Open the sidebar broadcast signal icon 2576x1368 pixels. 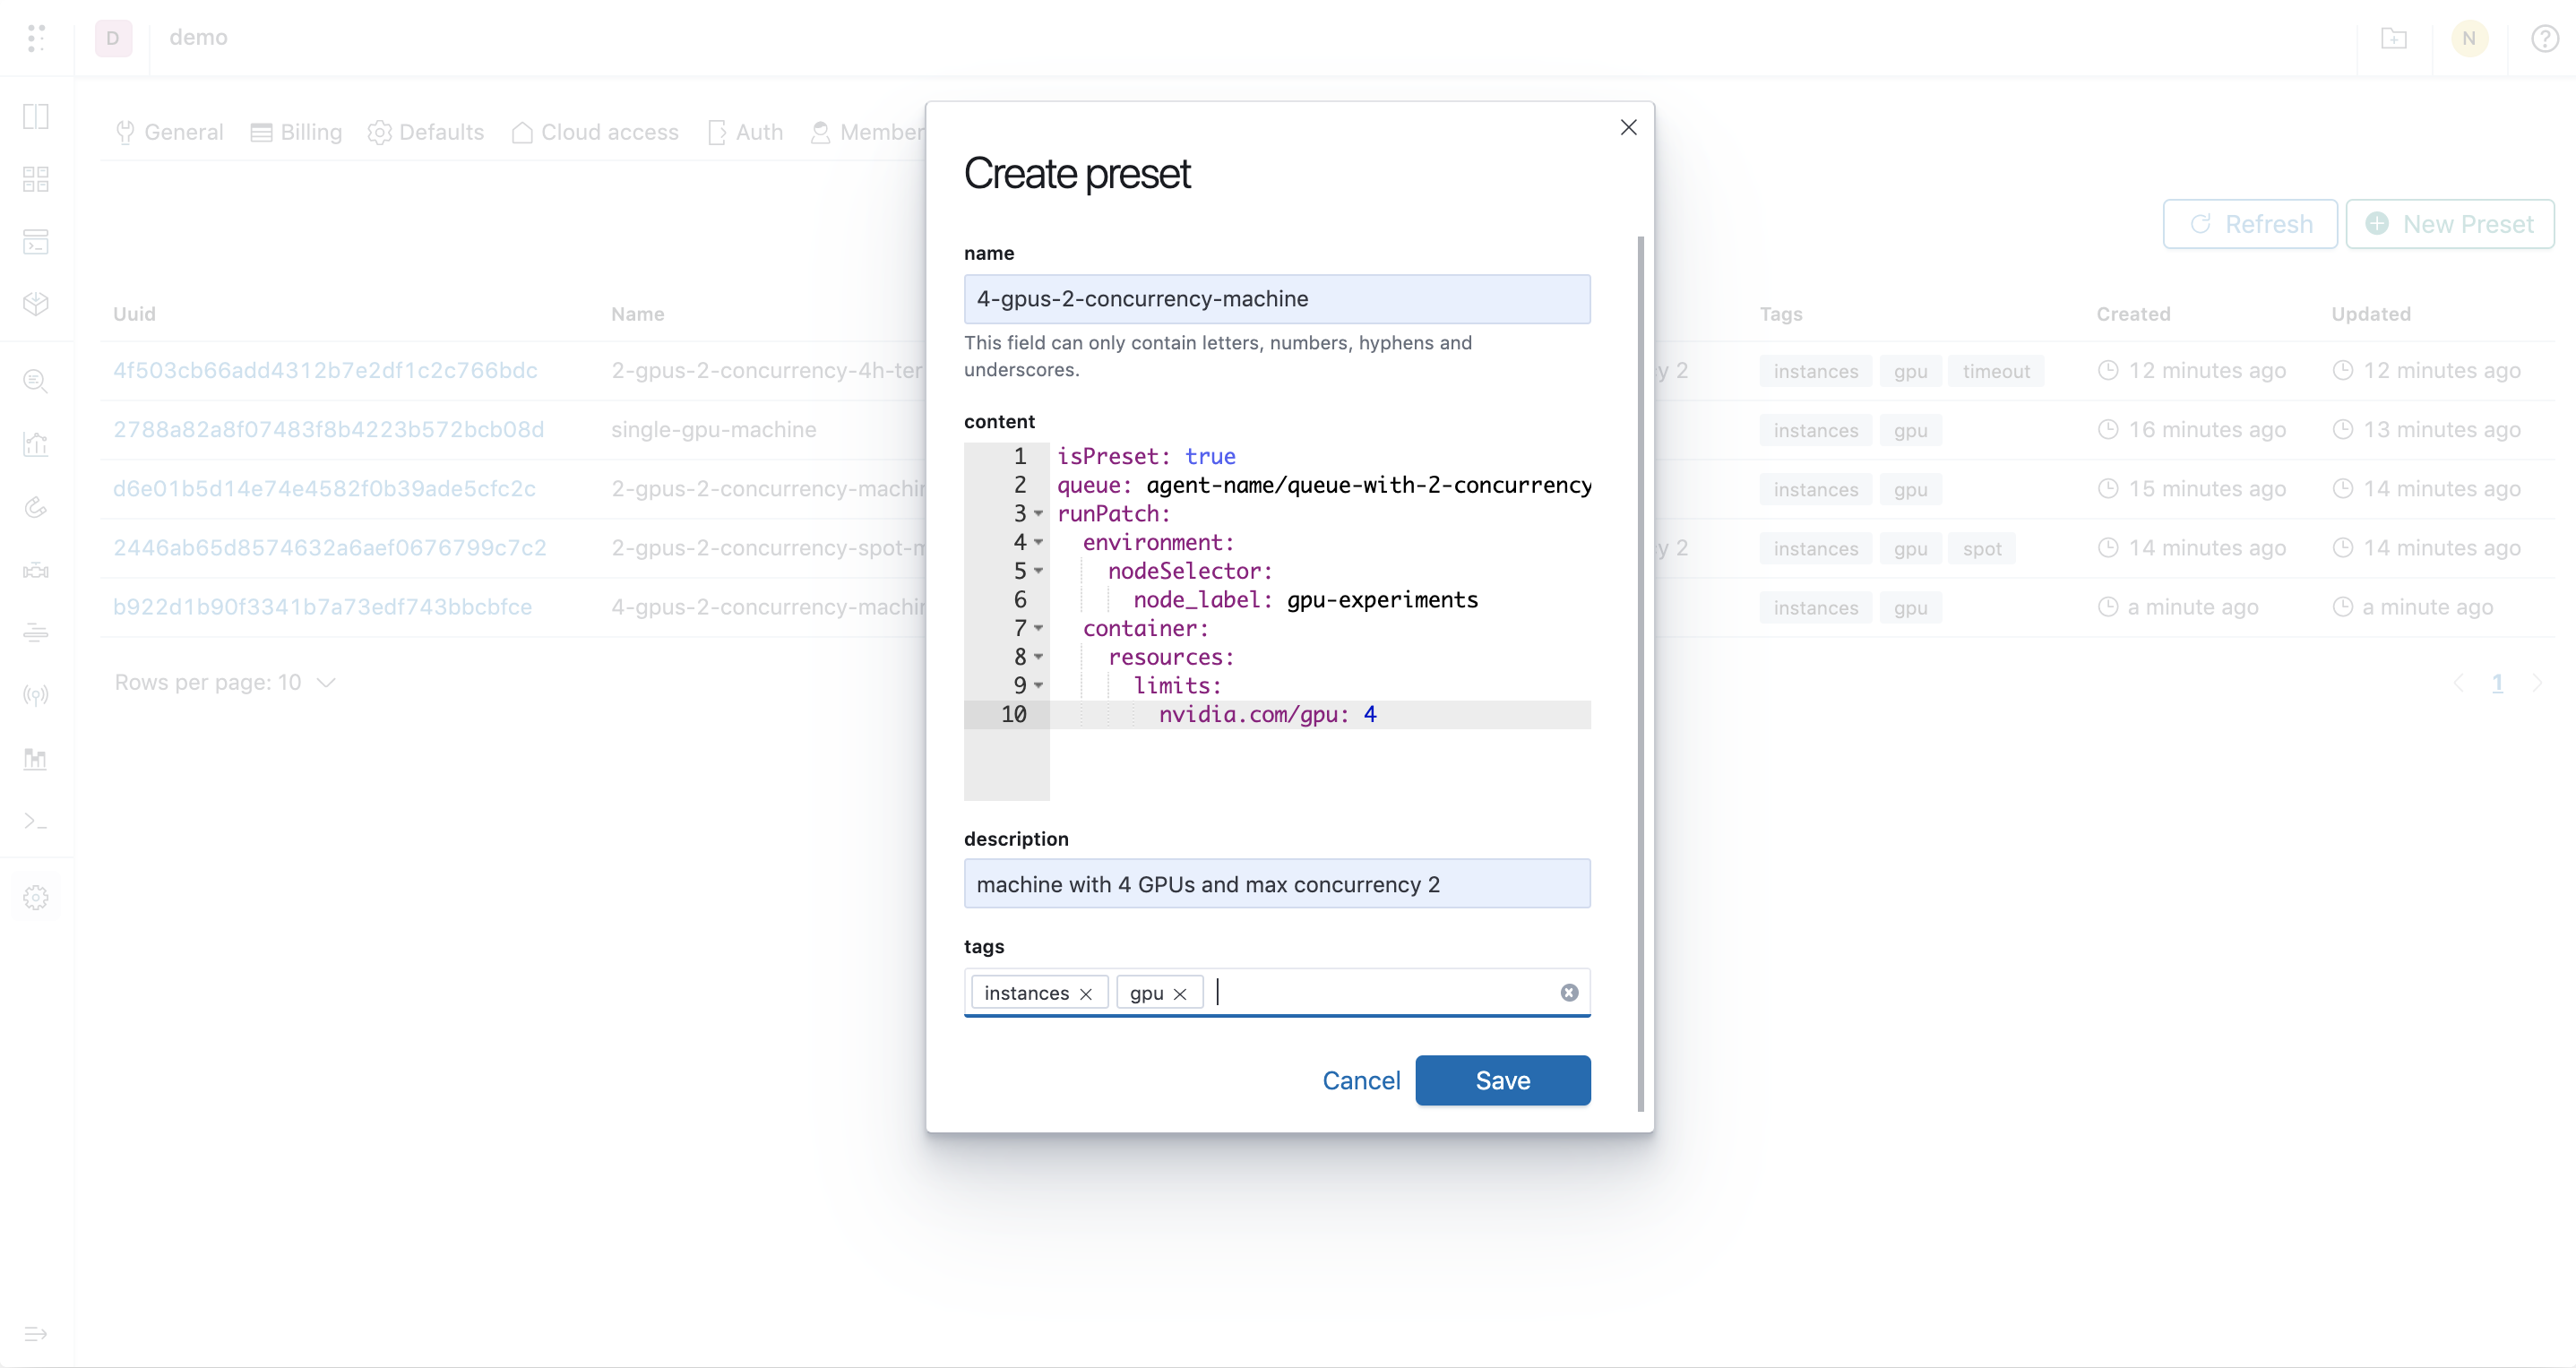(36, 695)
